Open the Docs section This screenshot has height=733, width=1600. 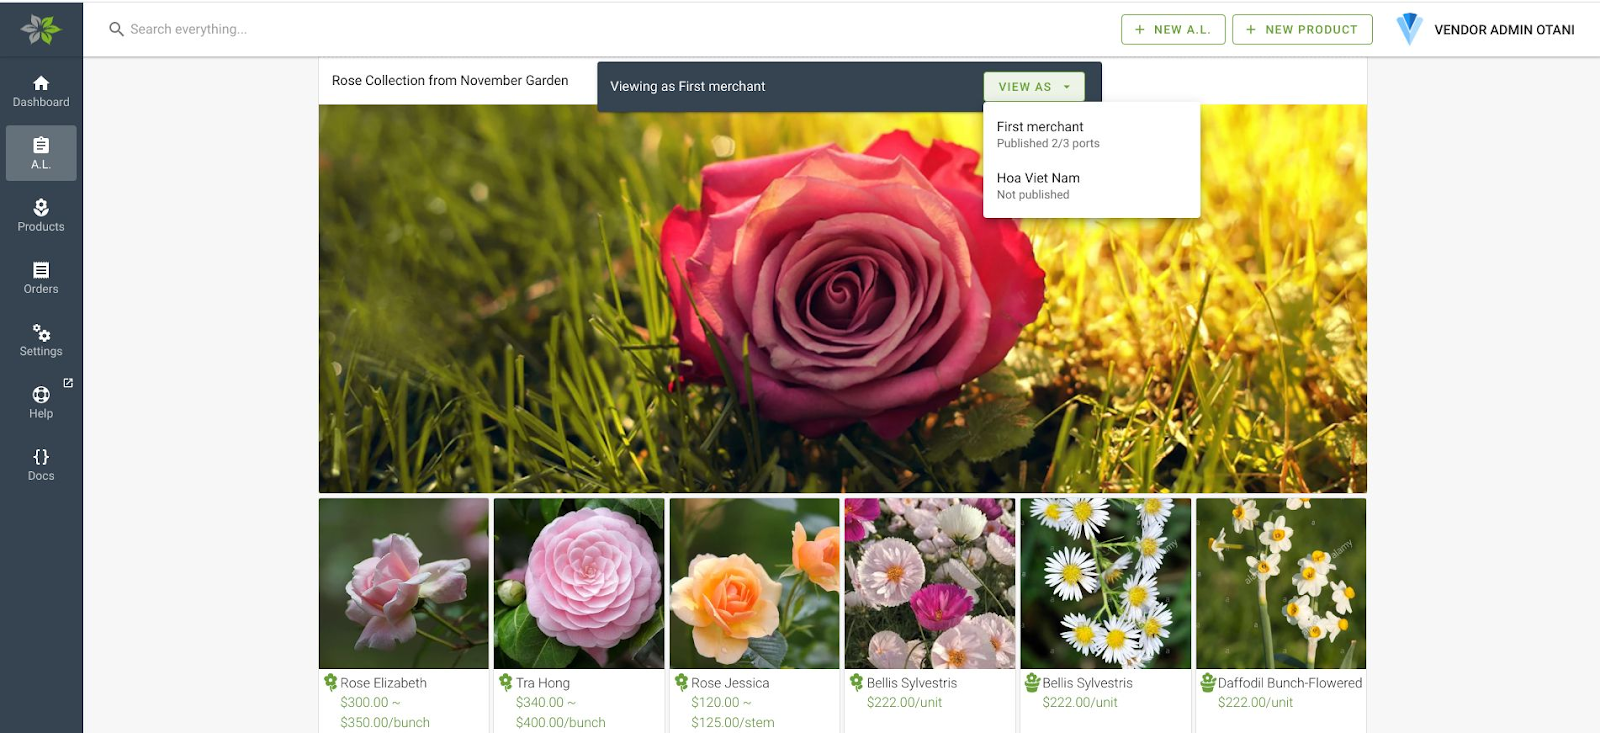coord(41,464)
